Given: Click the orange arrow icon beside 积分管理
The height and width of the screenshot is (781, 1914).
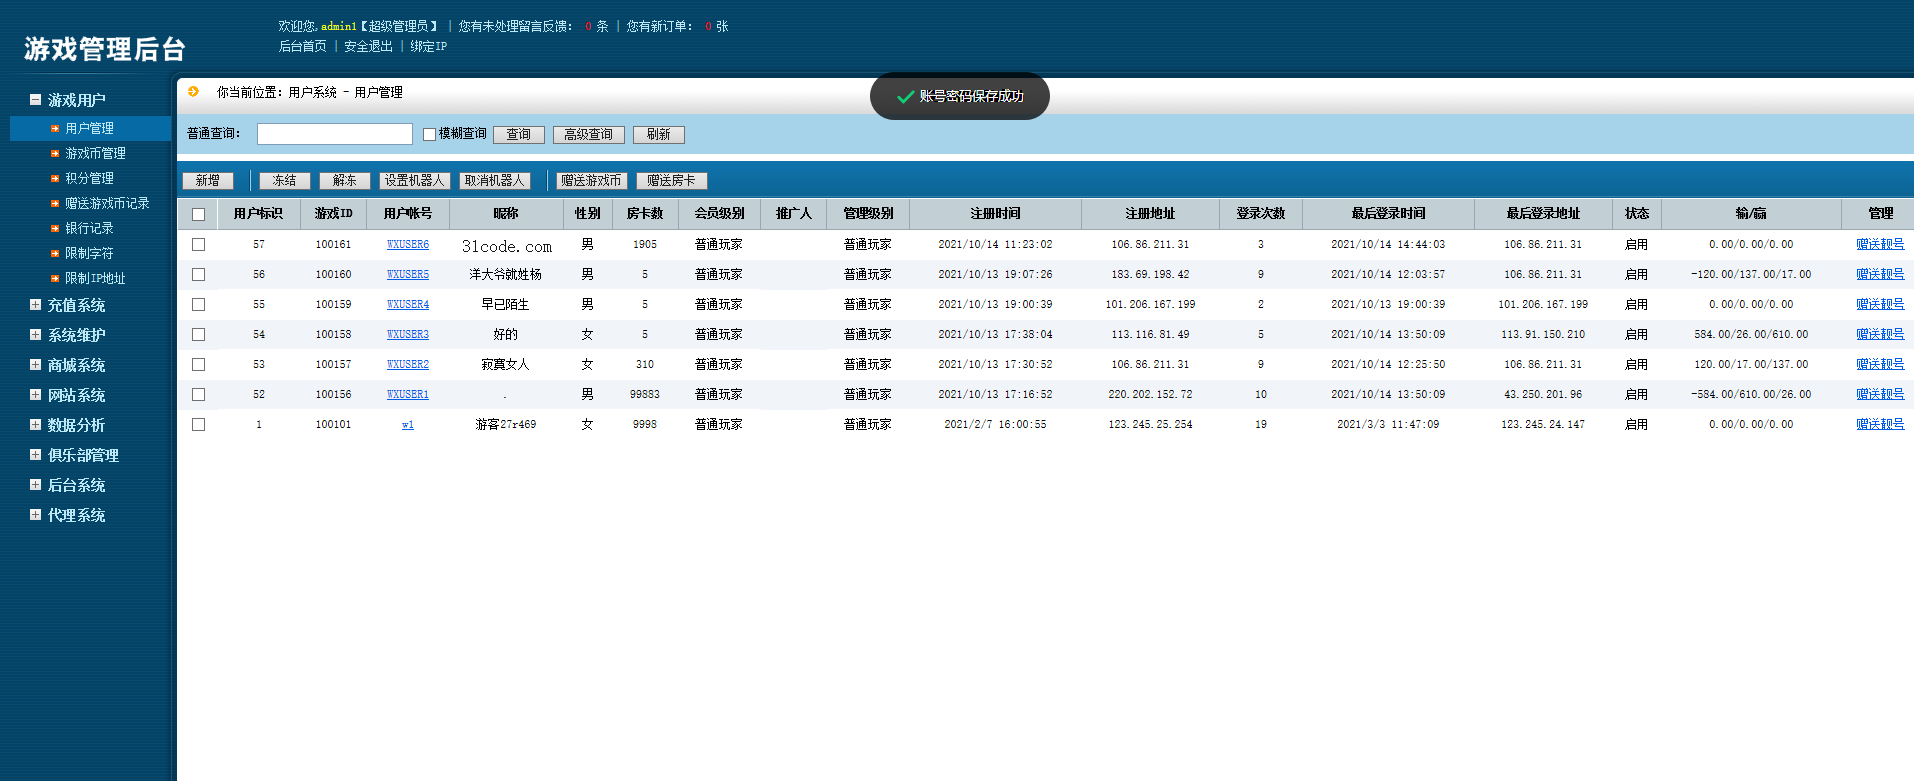Looking at the screenshot, I should pos(55,178).
